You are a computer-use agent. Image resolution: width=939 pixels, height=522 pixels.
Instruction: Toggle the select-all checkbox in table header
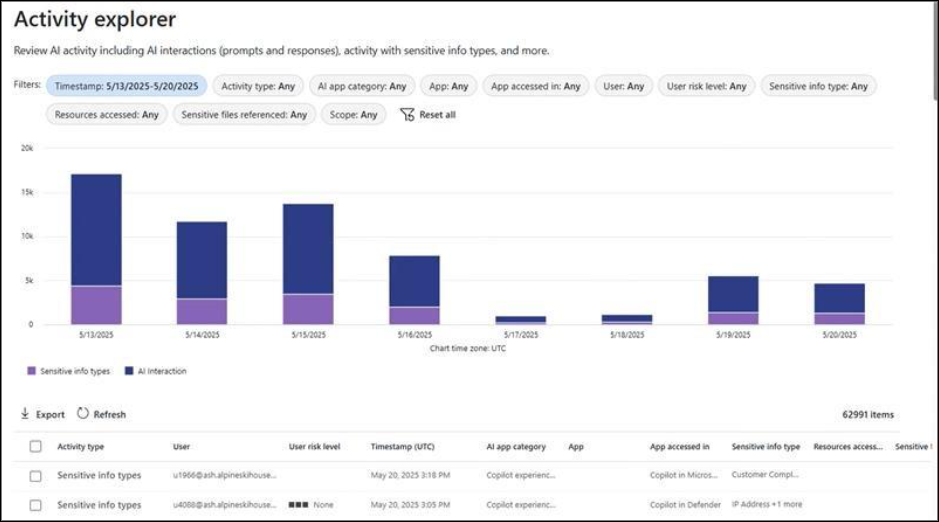pos(36,447)
